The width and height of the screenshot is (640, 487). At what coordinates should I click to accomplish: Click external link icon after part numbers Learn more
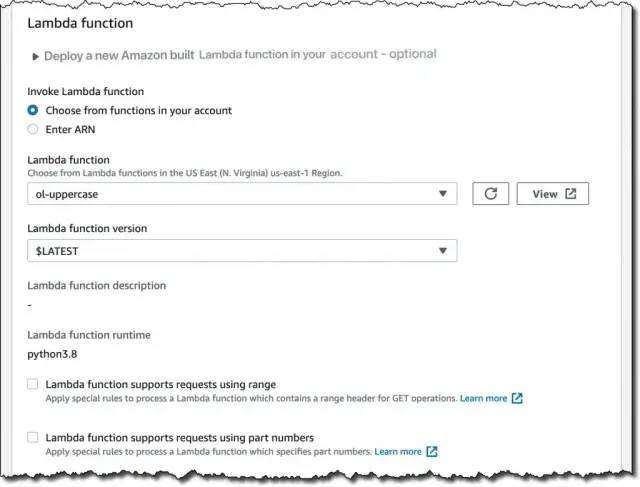[432, 452]
